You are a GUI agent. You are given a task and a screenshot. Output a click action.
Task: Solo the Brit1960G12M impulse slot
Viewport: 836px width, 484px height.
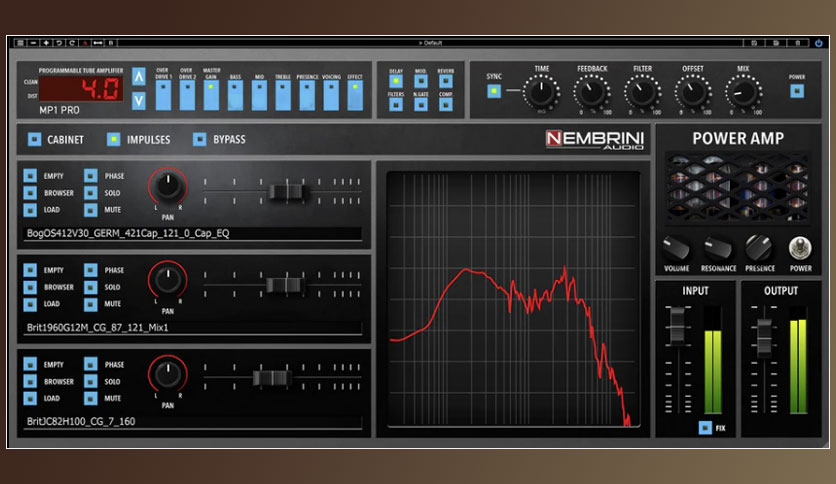coord(91,287)
